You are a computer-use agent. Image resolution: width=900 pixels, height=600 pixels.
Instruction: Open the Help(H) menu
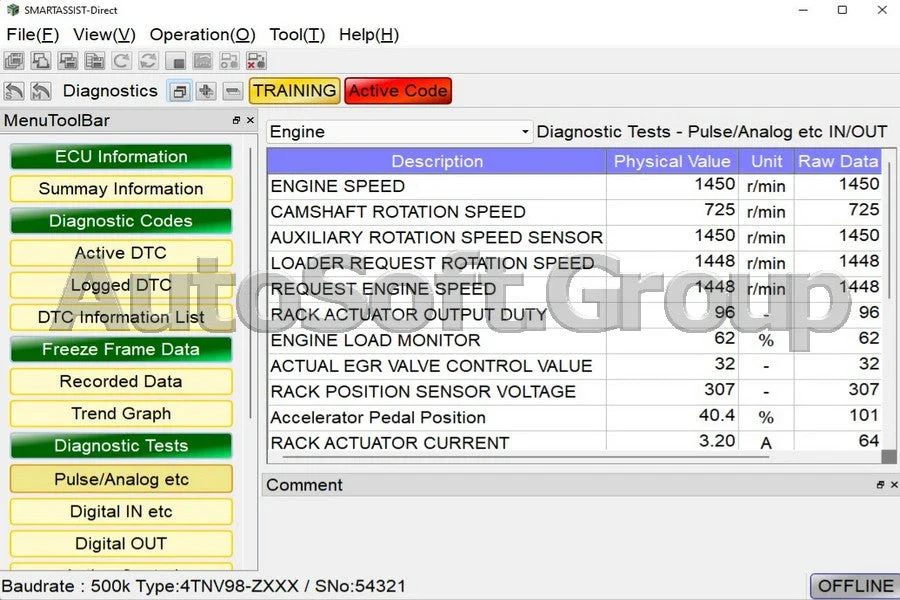coord(368,34)
